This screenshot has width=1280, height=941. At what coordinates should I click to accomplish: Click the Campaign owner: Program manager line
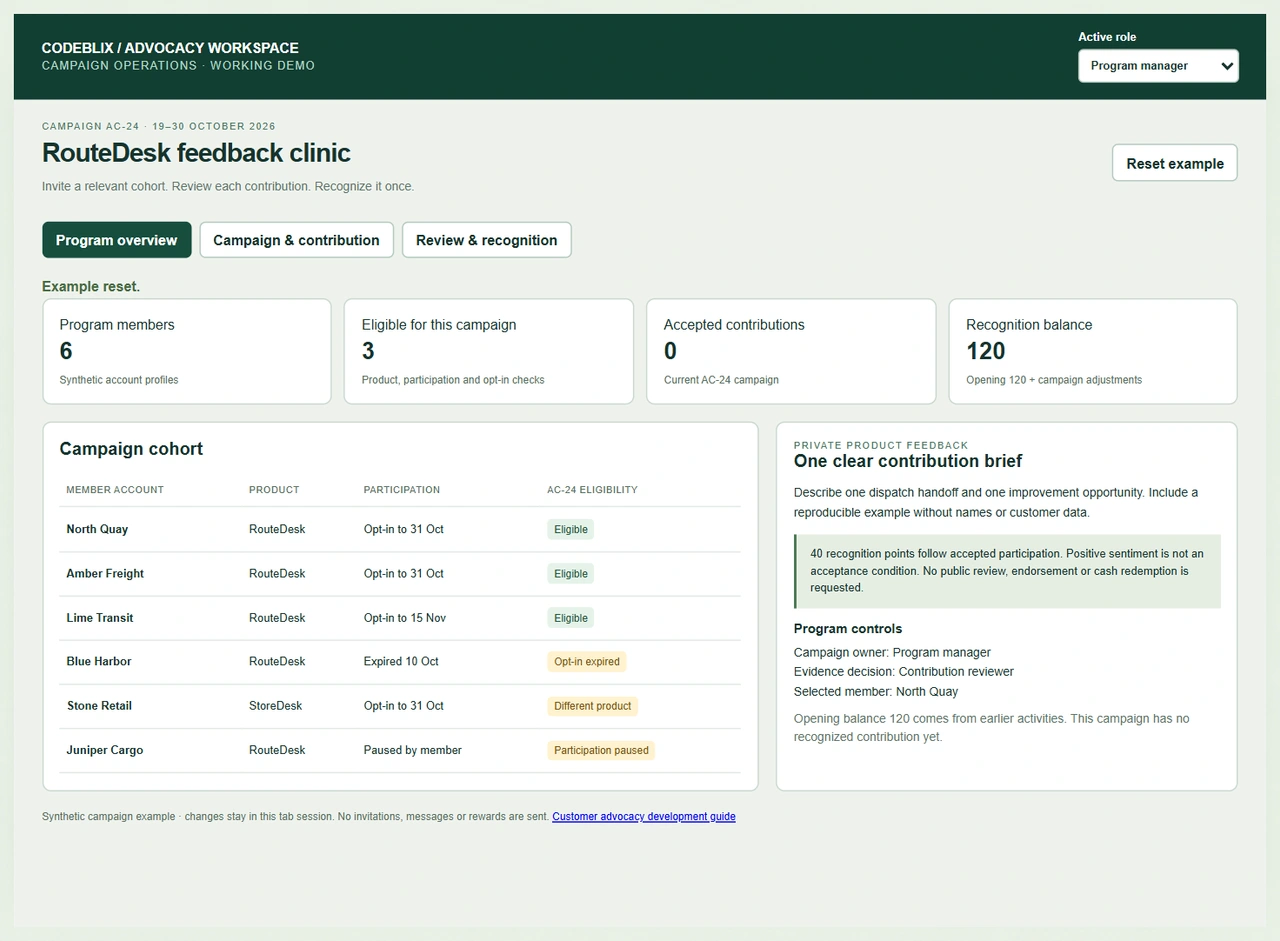[892, 652]
